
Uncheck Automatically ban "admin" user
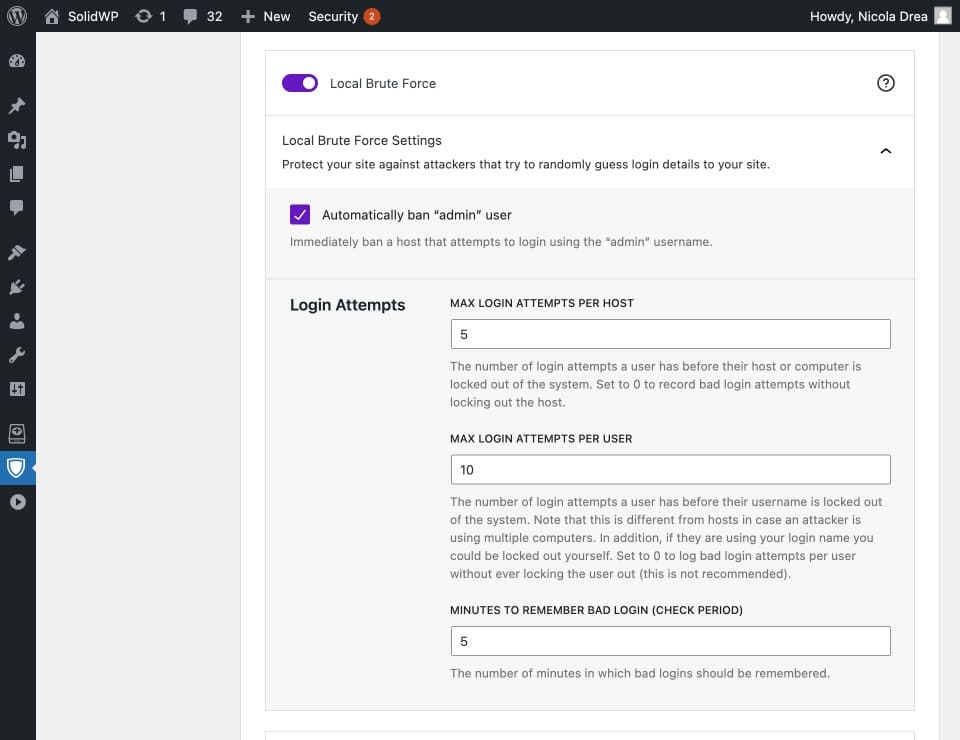pyautogui.click(x=299, y=214)
